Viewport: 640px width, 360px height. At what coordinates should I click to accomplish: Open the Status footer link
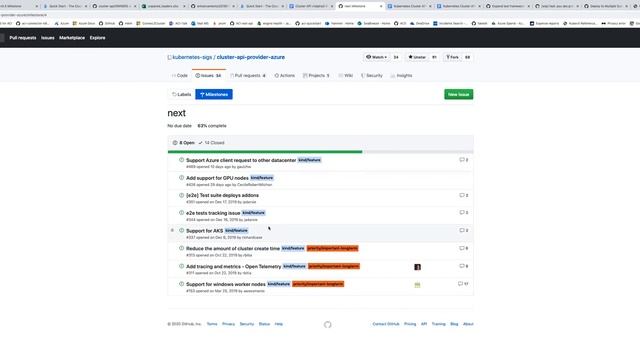click(x=264, y=324)
